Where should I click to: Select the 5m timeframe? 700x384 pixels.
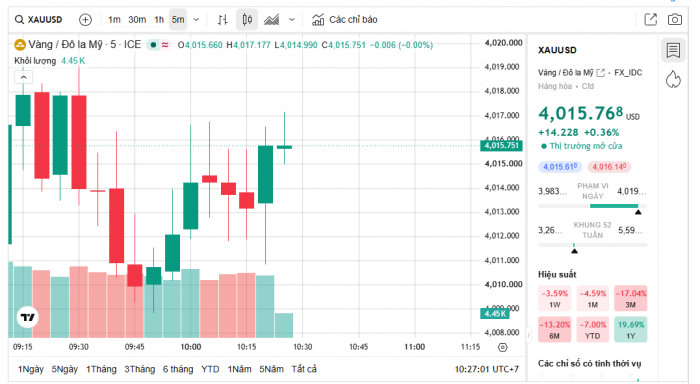(x=178, y=20)
